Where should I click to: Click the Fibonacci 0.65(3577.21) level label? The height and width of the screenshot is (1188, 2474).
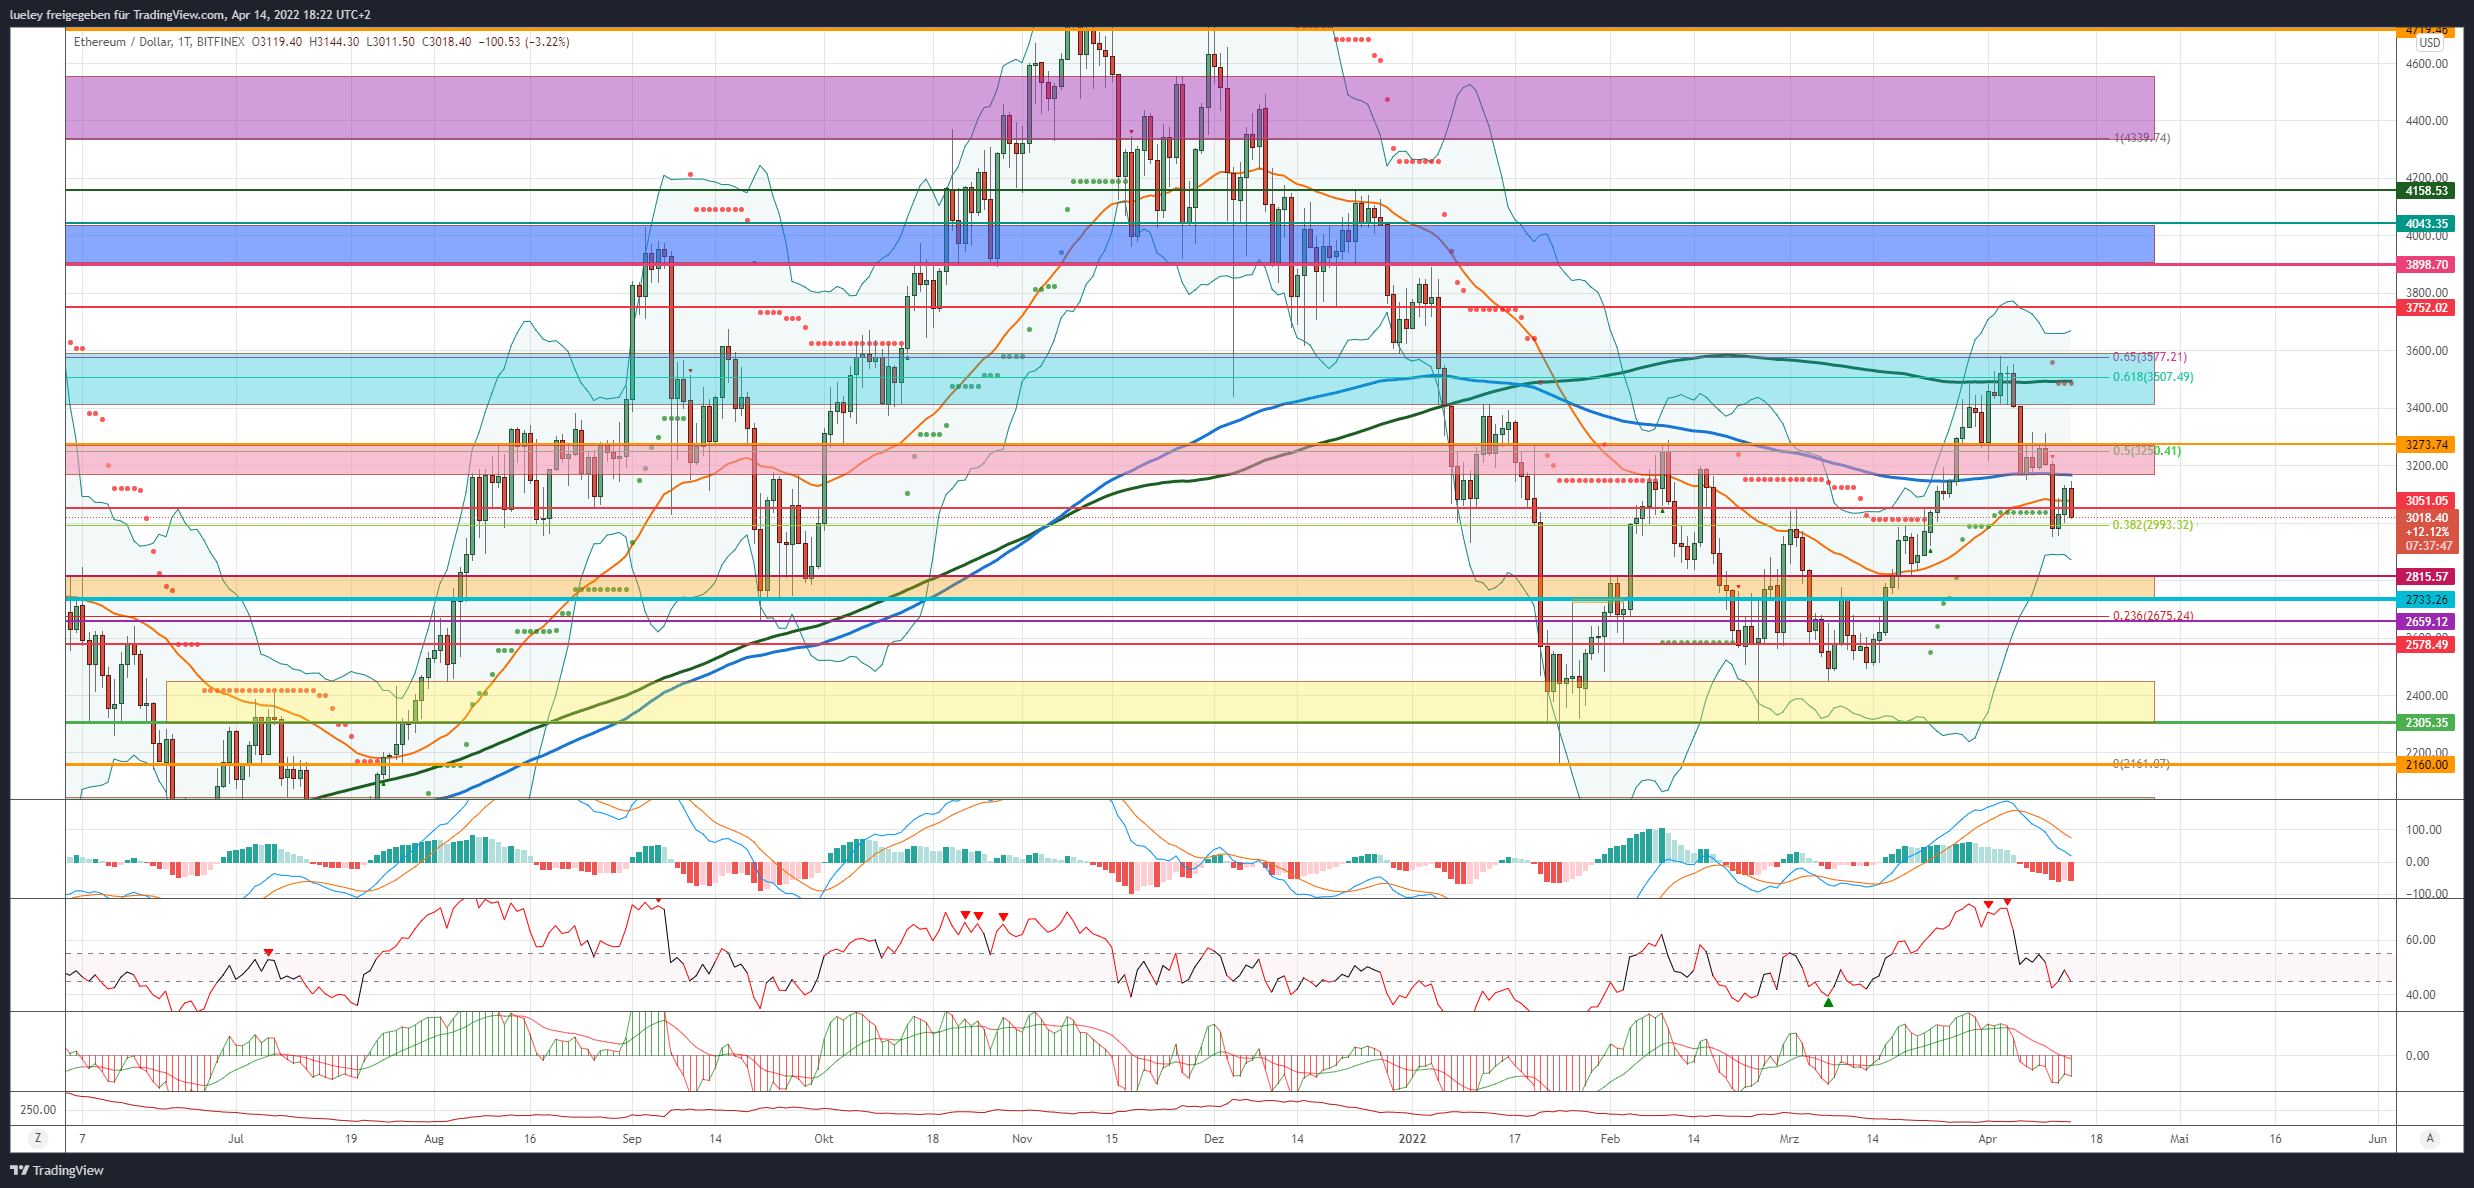(2149, 357)
